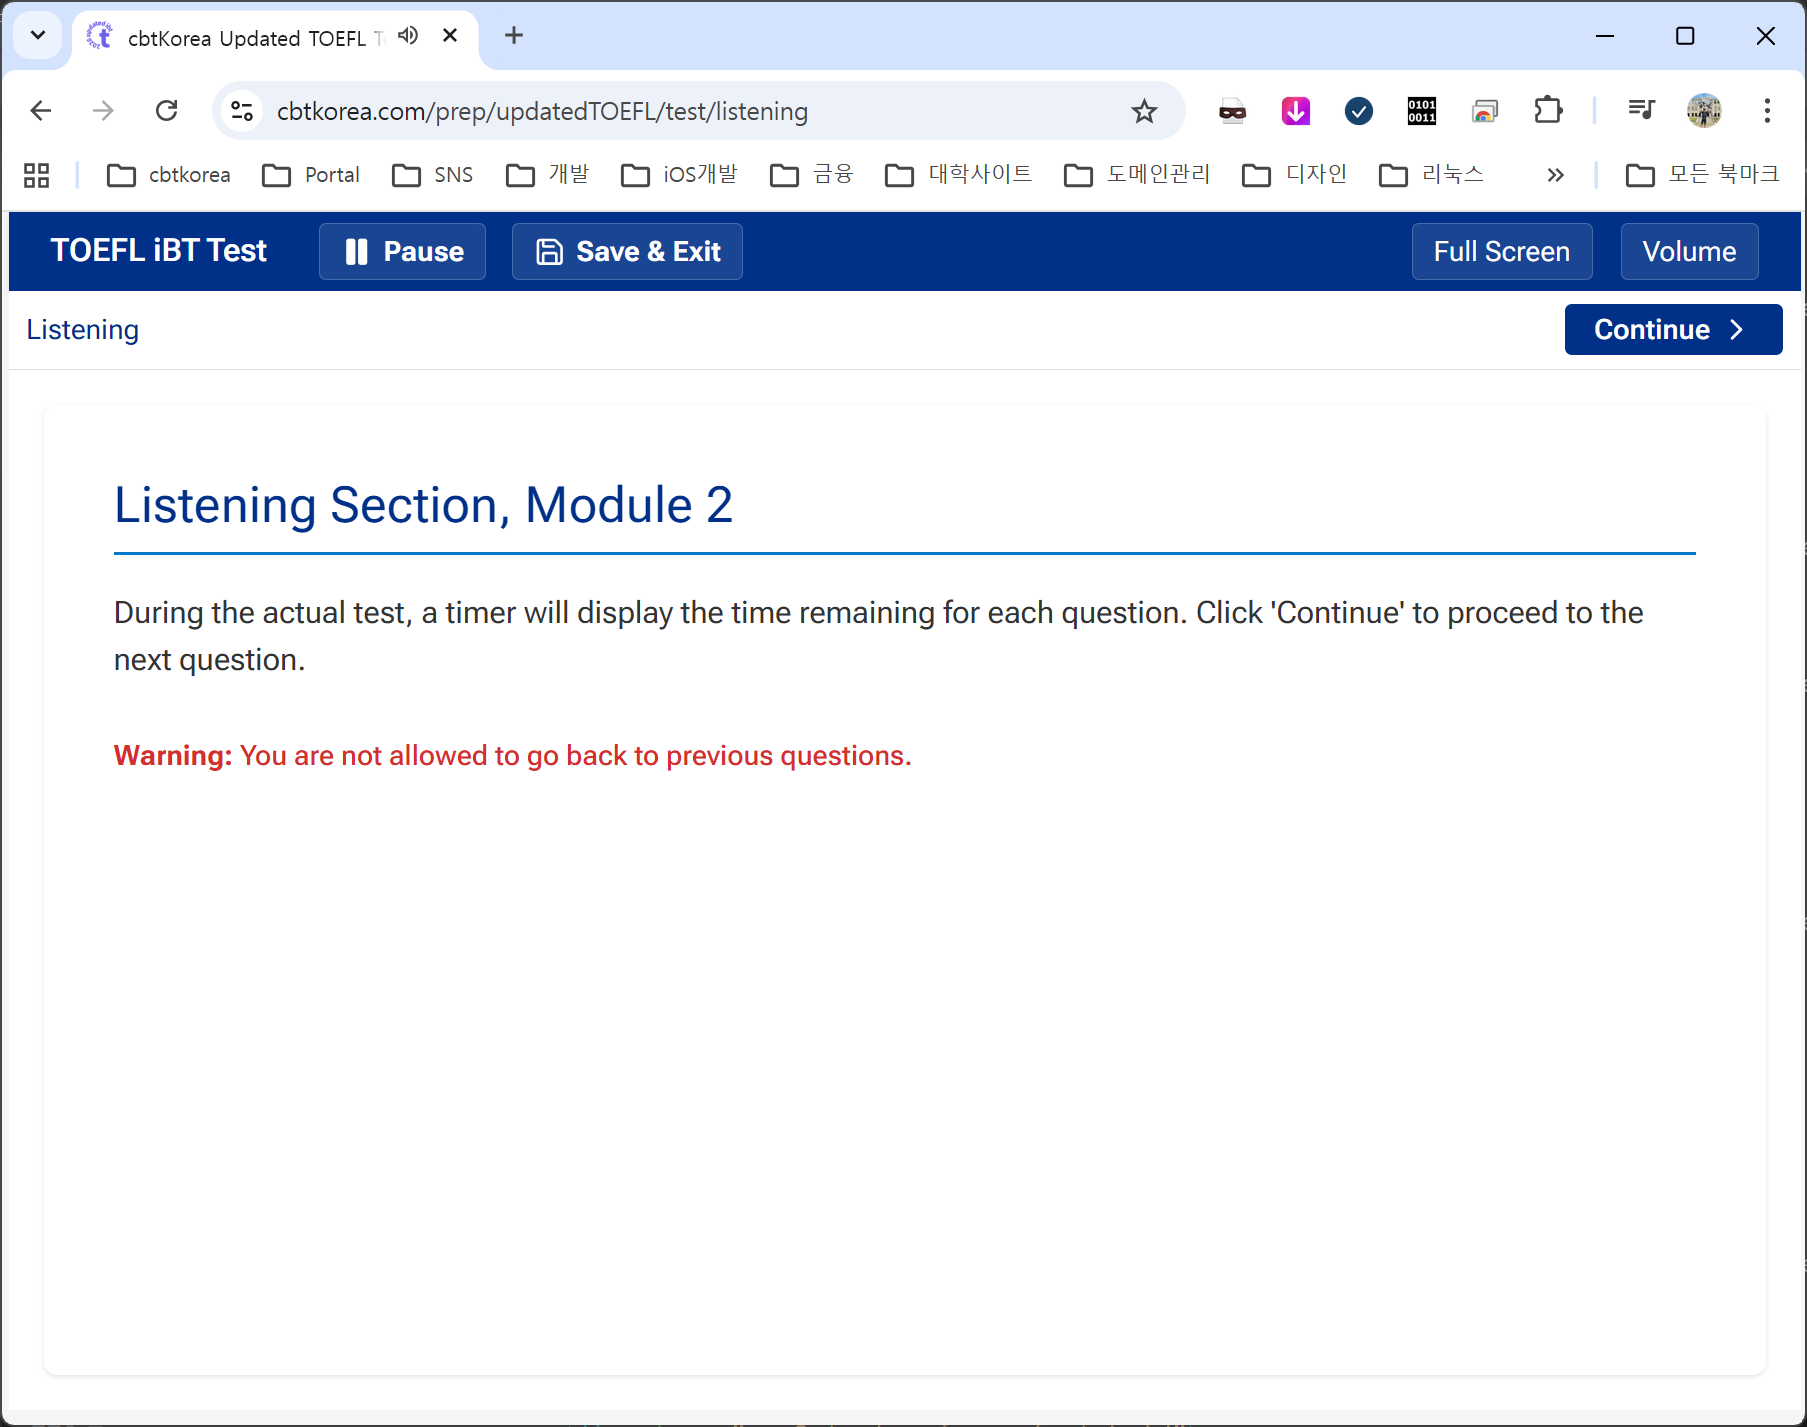
Task: Click the Save & Exit button
Action: pyautogui.click(x=627, y=251)
